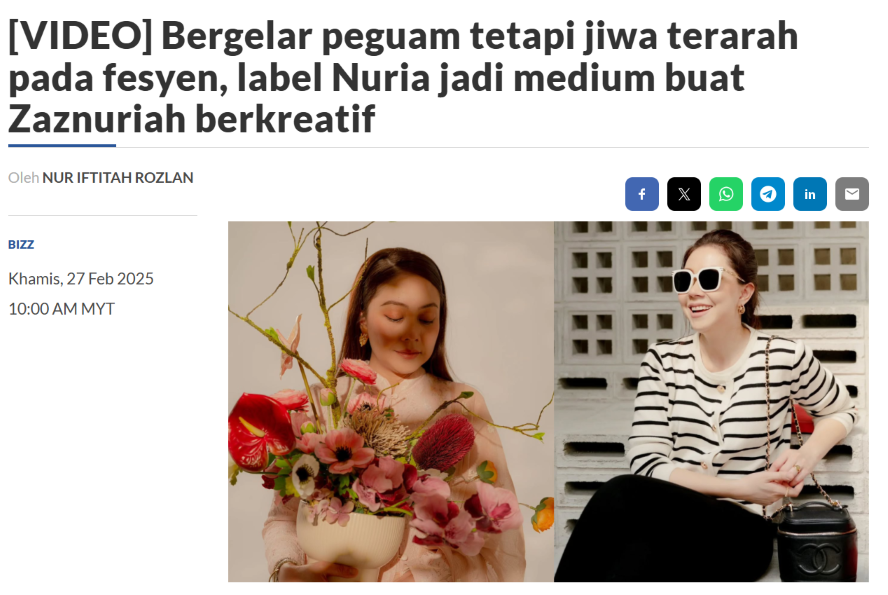Share the article via Telegram

767,194
